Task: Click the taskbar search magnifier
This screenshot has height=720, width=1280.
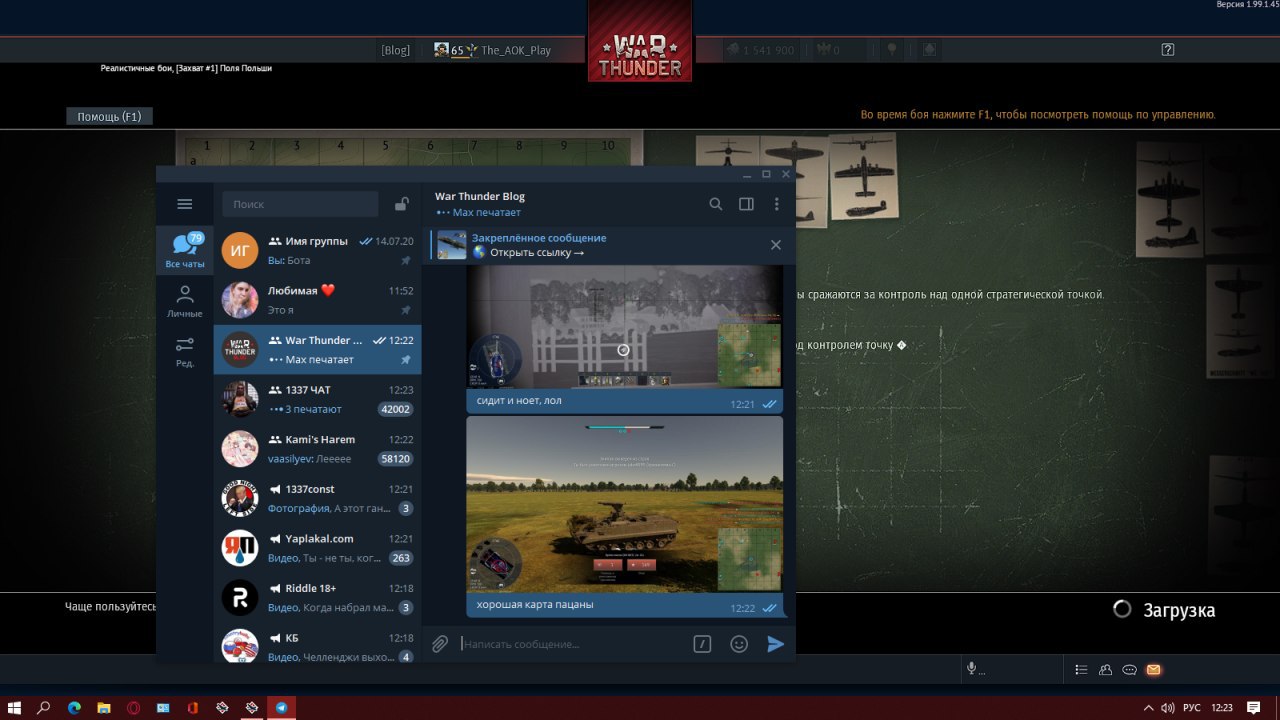Action: 44,707
